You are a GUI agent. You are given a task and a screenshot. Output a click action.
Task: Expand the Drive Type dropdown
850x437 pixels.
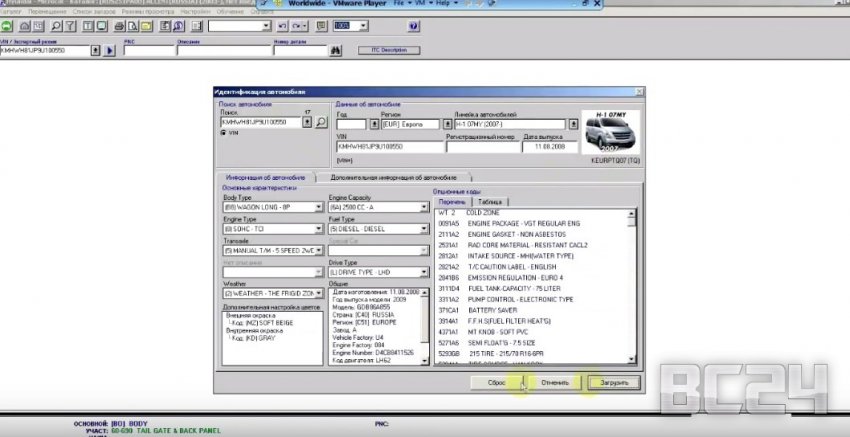pyautogui.click(x=425, y=273)
